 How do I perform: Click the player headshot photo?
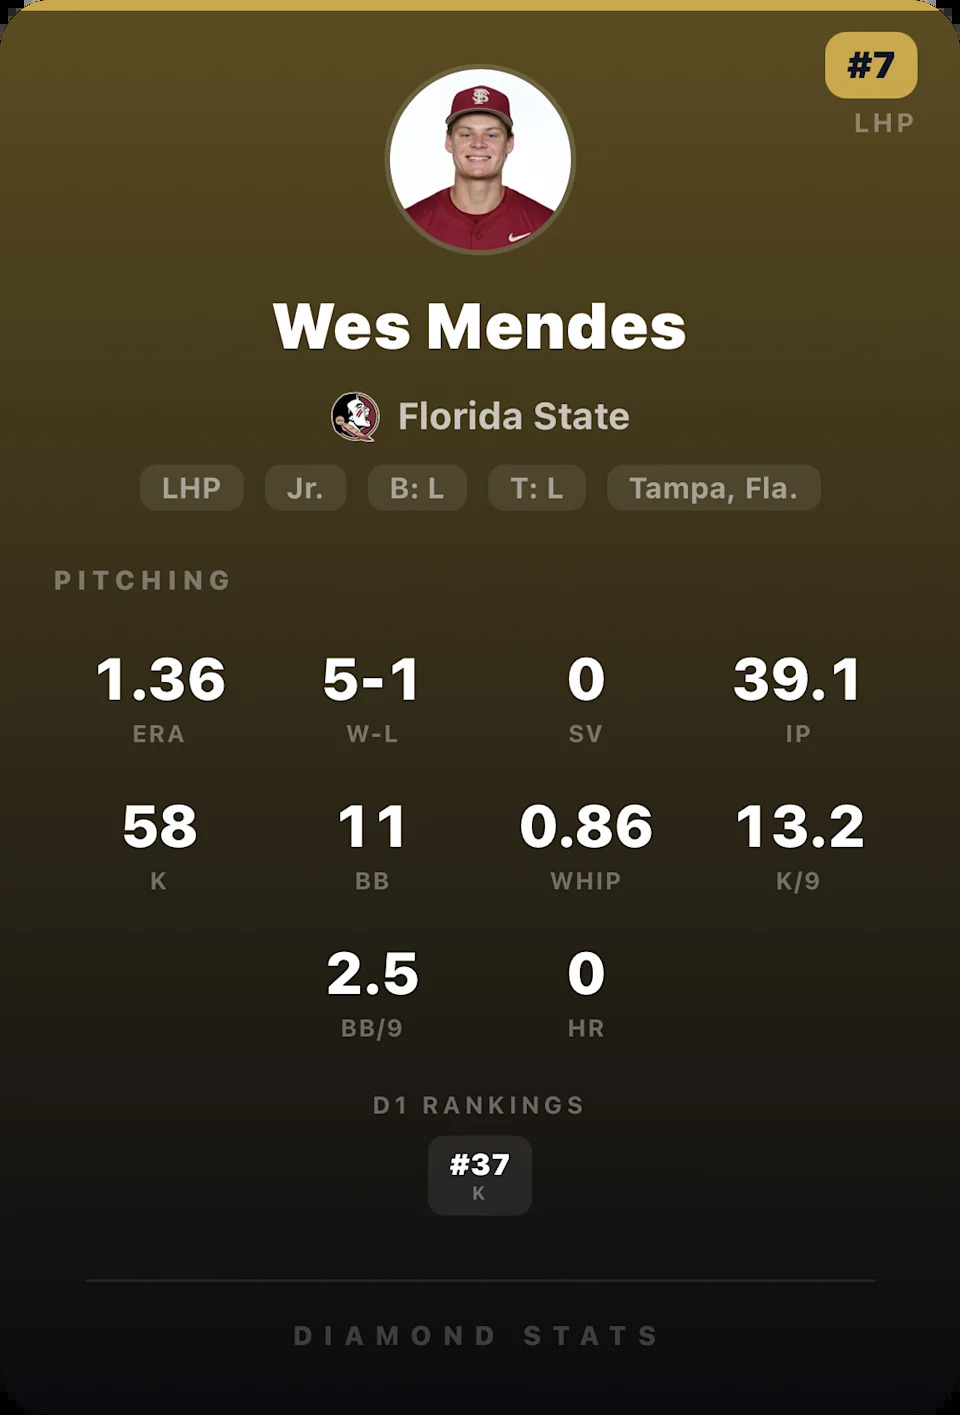(480, 160)
